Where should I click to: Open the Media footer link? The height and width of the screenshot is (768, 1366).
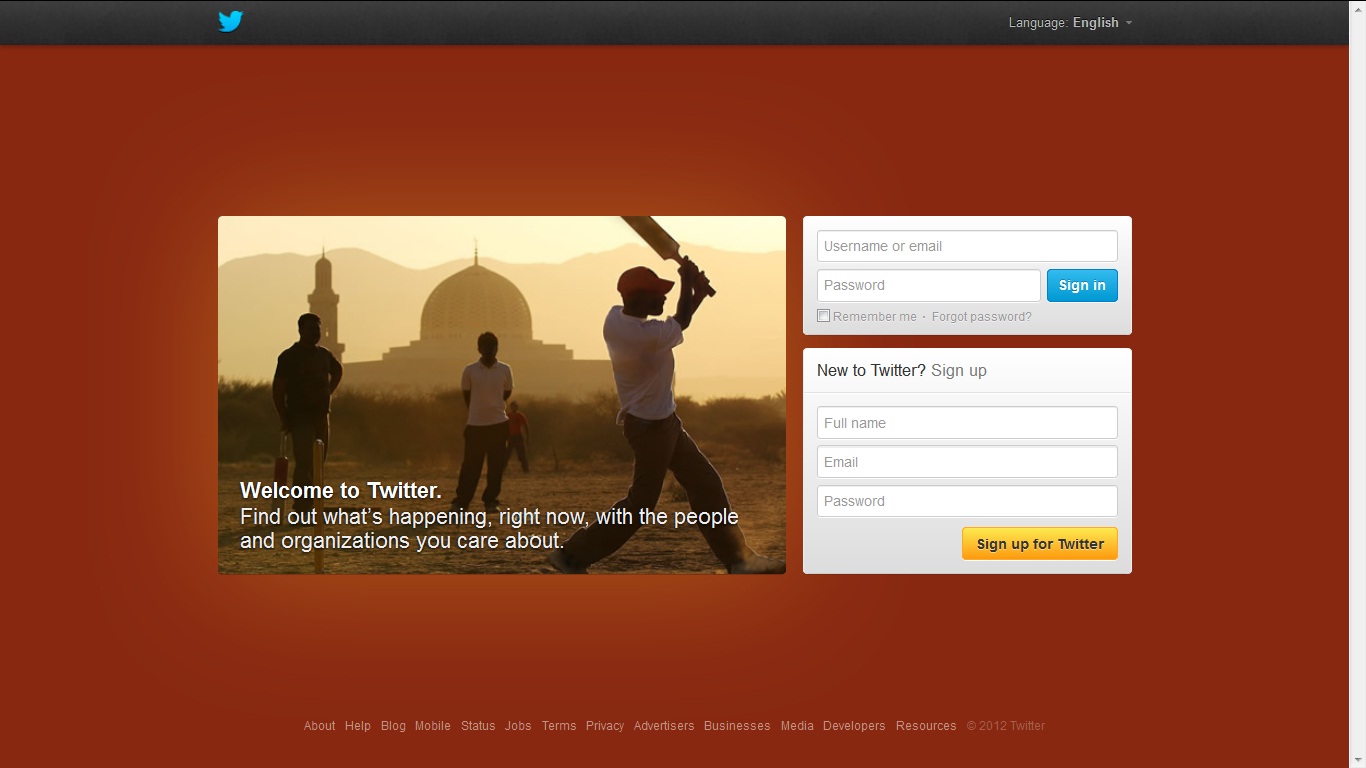click(797, 726)
